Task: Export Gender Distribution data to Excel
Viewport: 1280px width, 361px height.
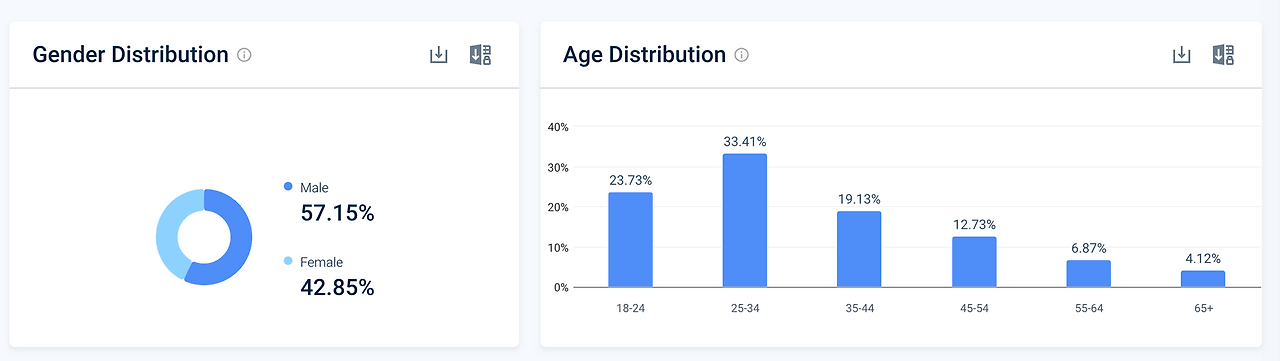Action: (x=481, y=55)
